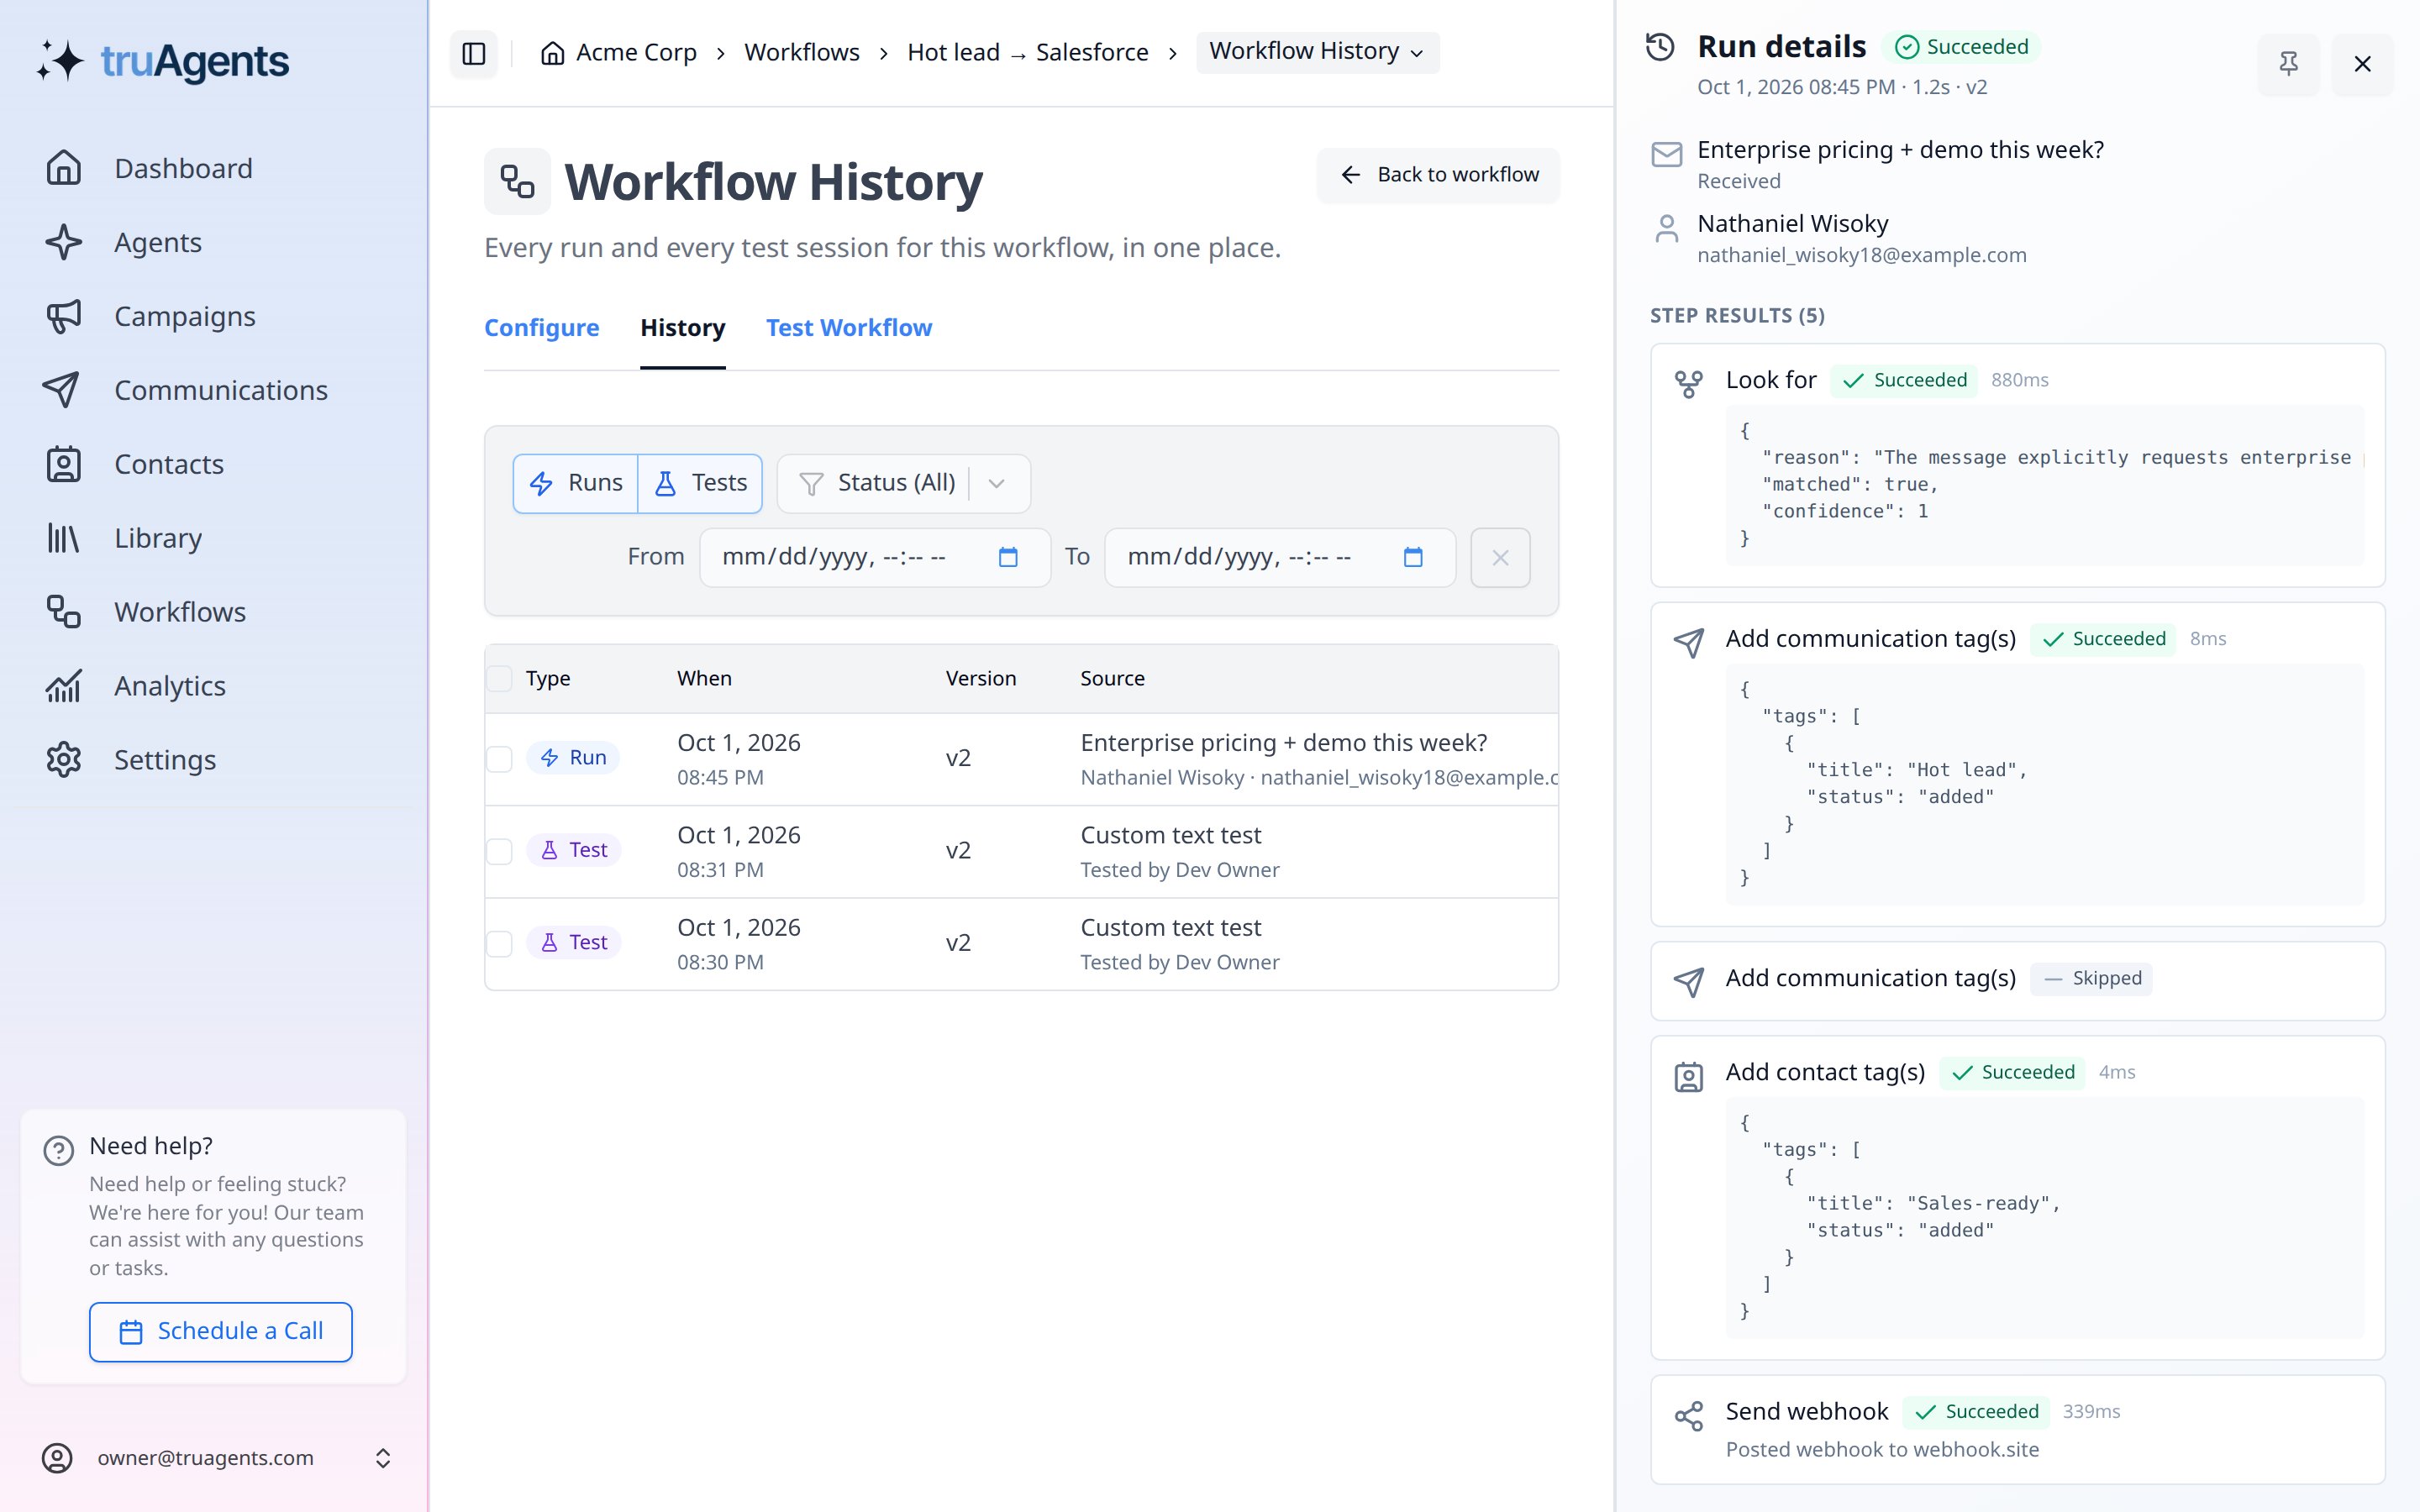Click Schedule a Call button
The image size is (2420, 1512).
221,1331
